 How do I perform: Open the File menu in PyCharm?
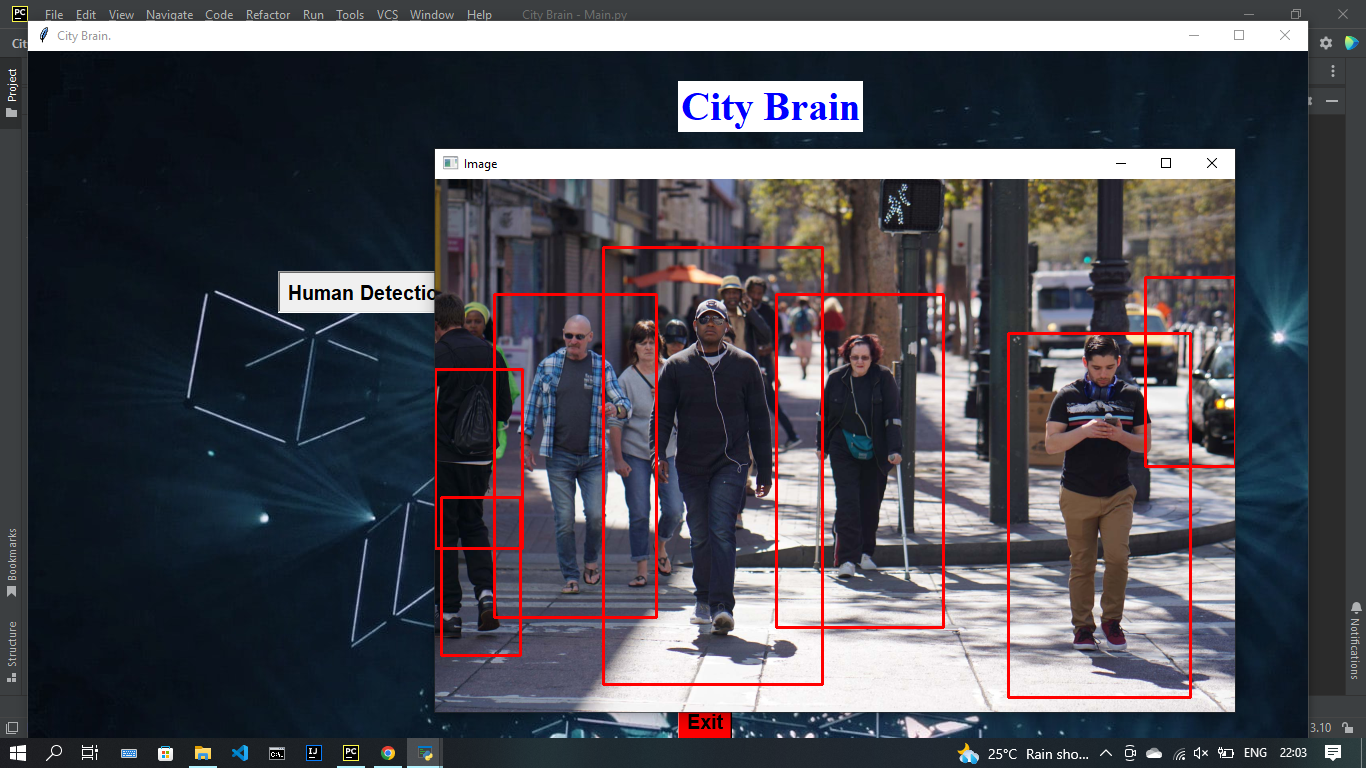coord(54,15)
